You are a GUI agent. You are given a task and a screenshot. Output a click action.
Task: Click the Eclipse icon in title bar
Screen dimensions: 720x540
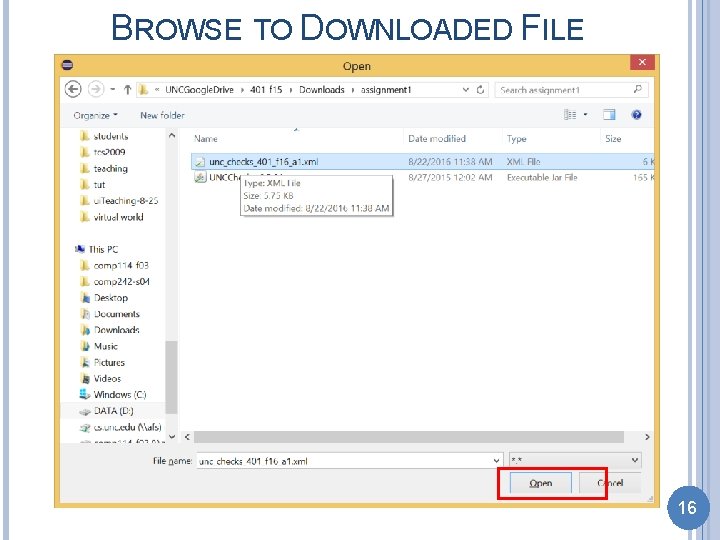tap(67, 65)
